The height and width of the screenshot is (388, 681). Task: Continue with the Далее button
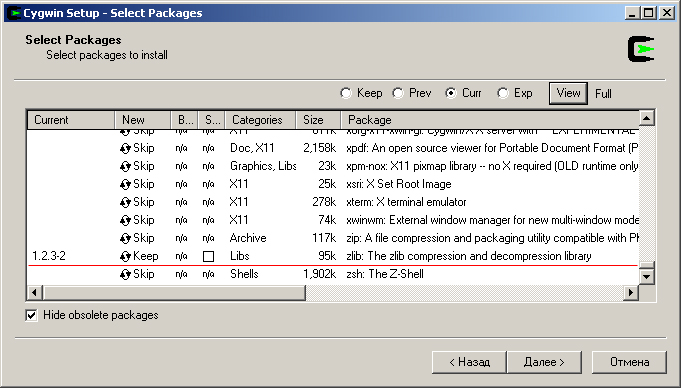point(544,362)
